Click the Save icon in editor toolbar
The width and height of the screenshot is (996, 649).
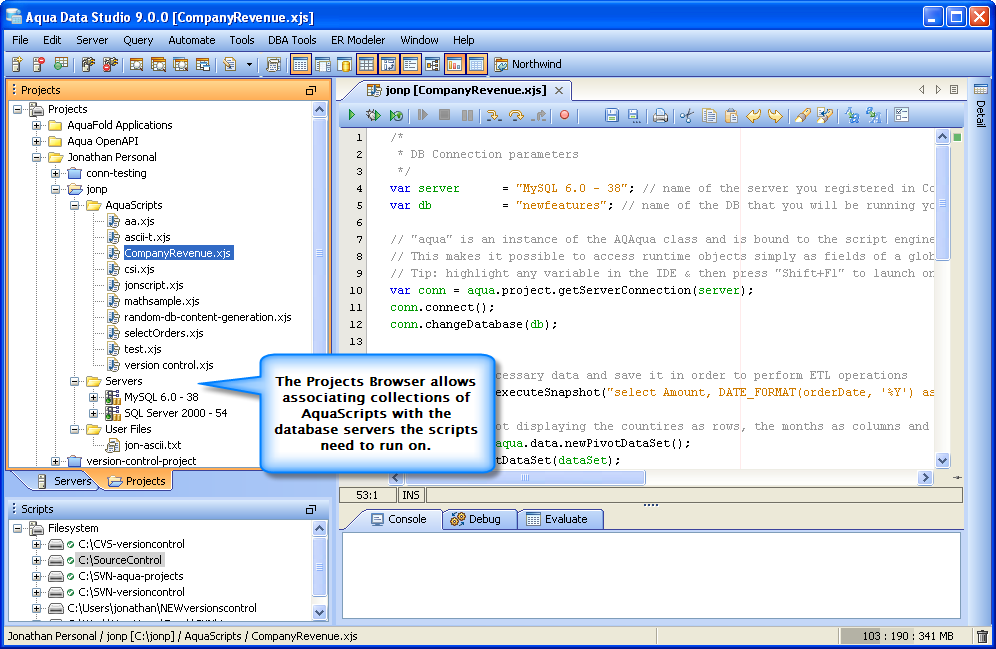[612, 116]
